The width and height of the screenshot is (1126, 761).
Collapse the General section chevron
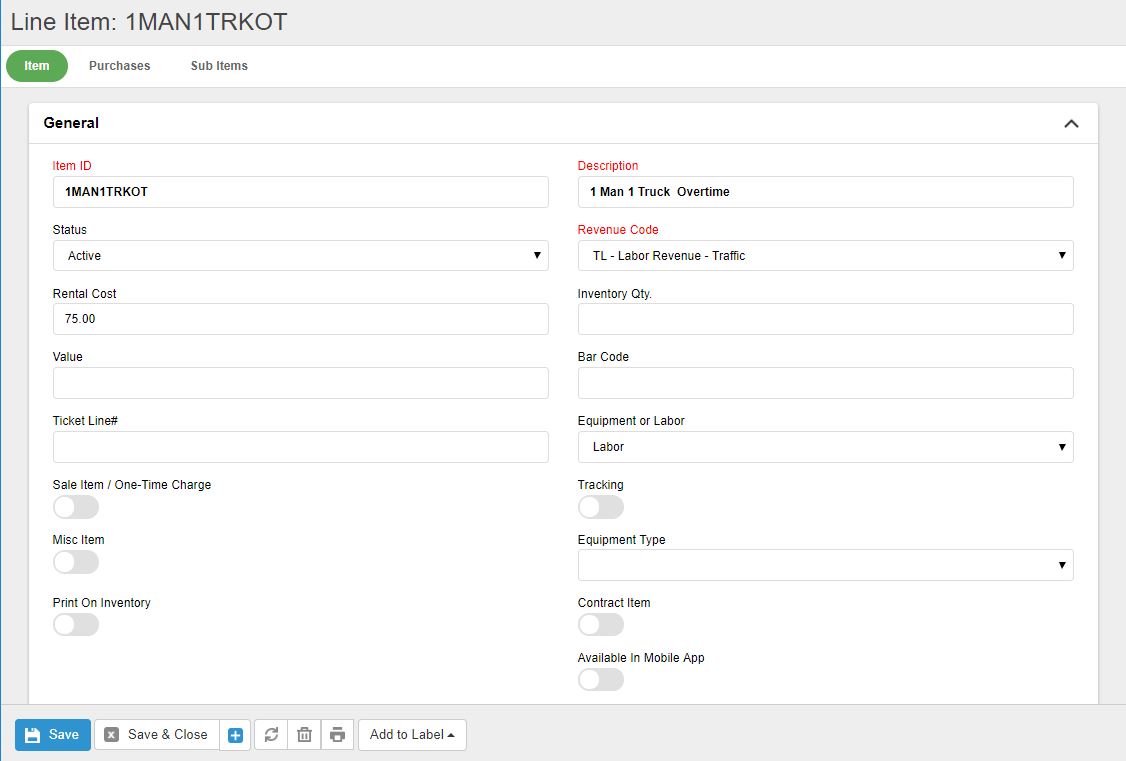(1071, 124)
